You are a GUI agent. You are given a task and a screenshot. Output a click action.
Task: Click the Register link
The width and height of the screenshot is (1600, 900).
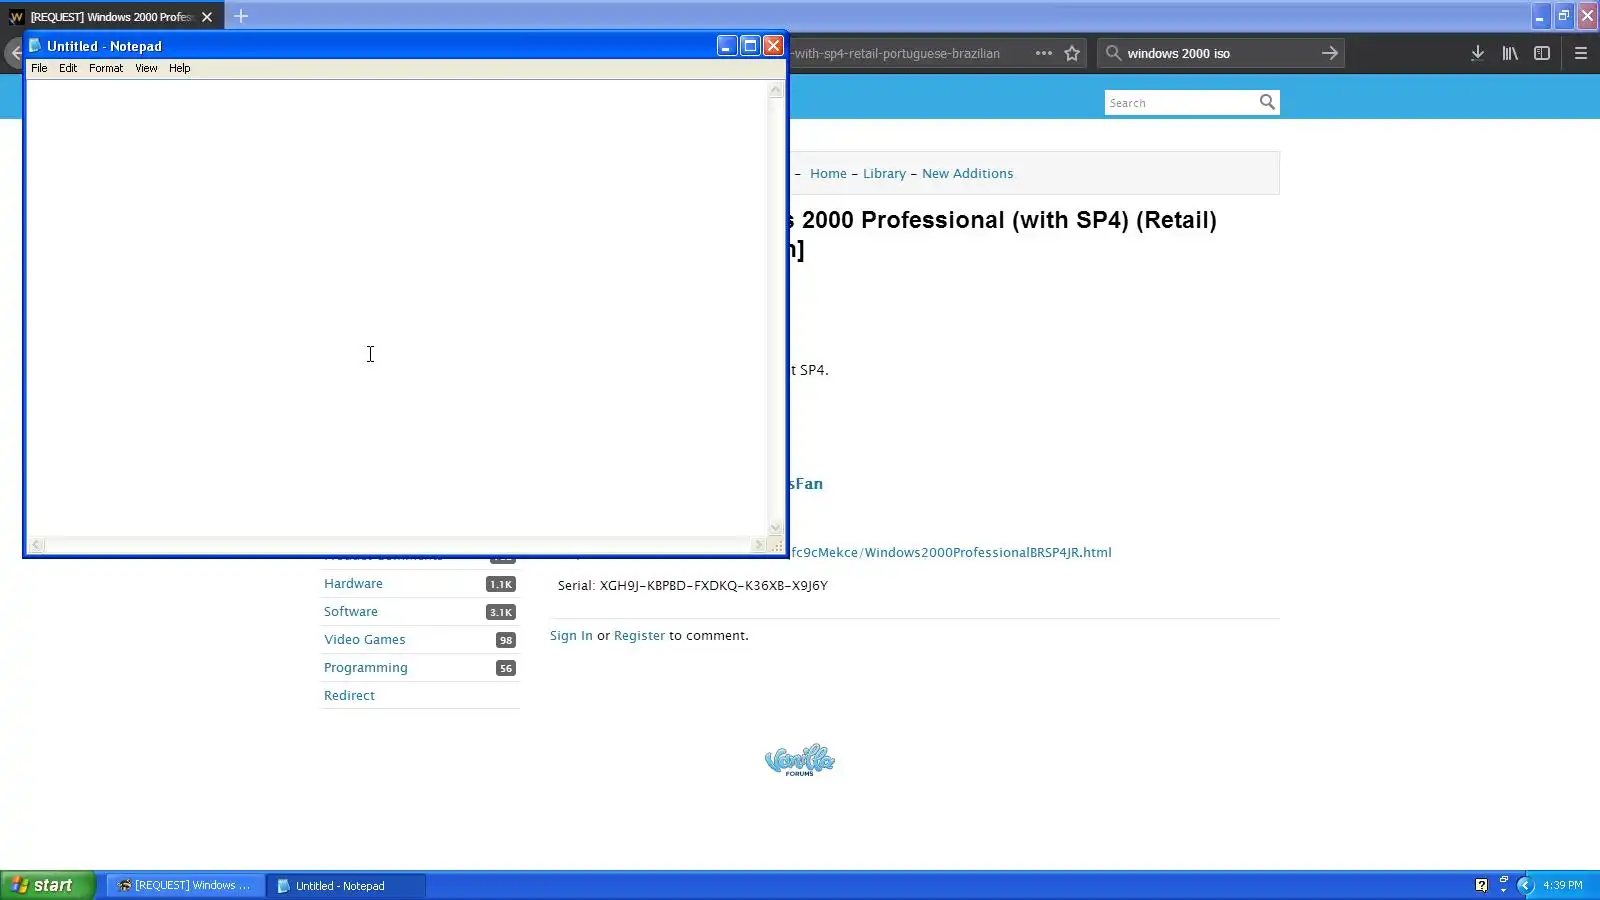(639, 635)
